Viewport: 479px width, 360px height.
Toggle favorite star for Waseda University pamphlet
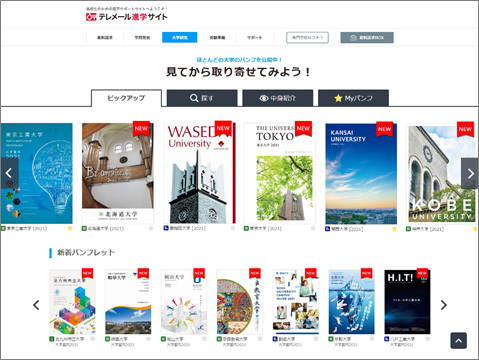click(233, 228)
